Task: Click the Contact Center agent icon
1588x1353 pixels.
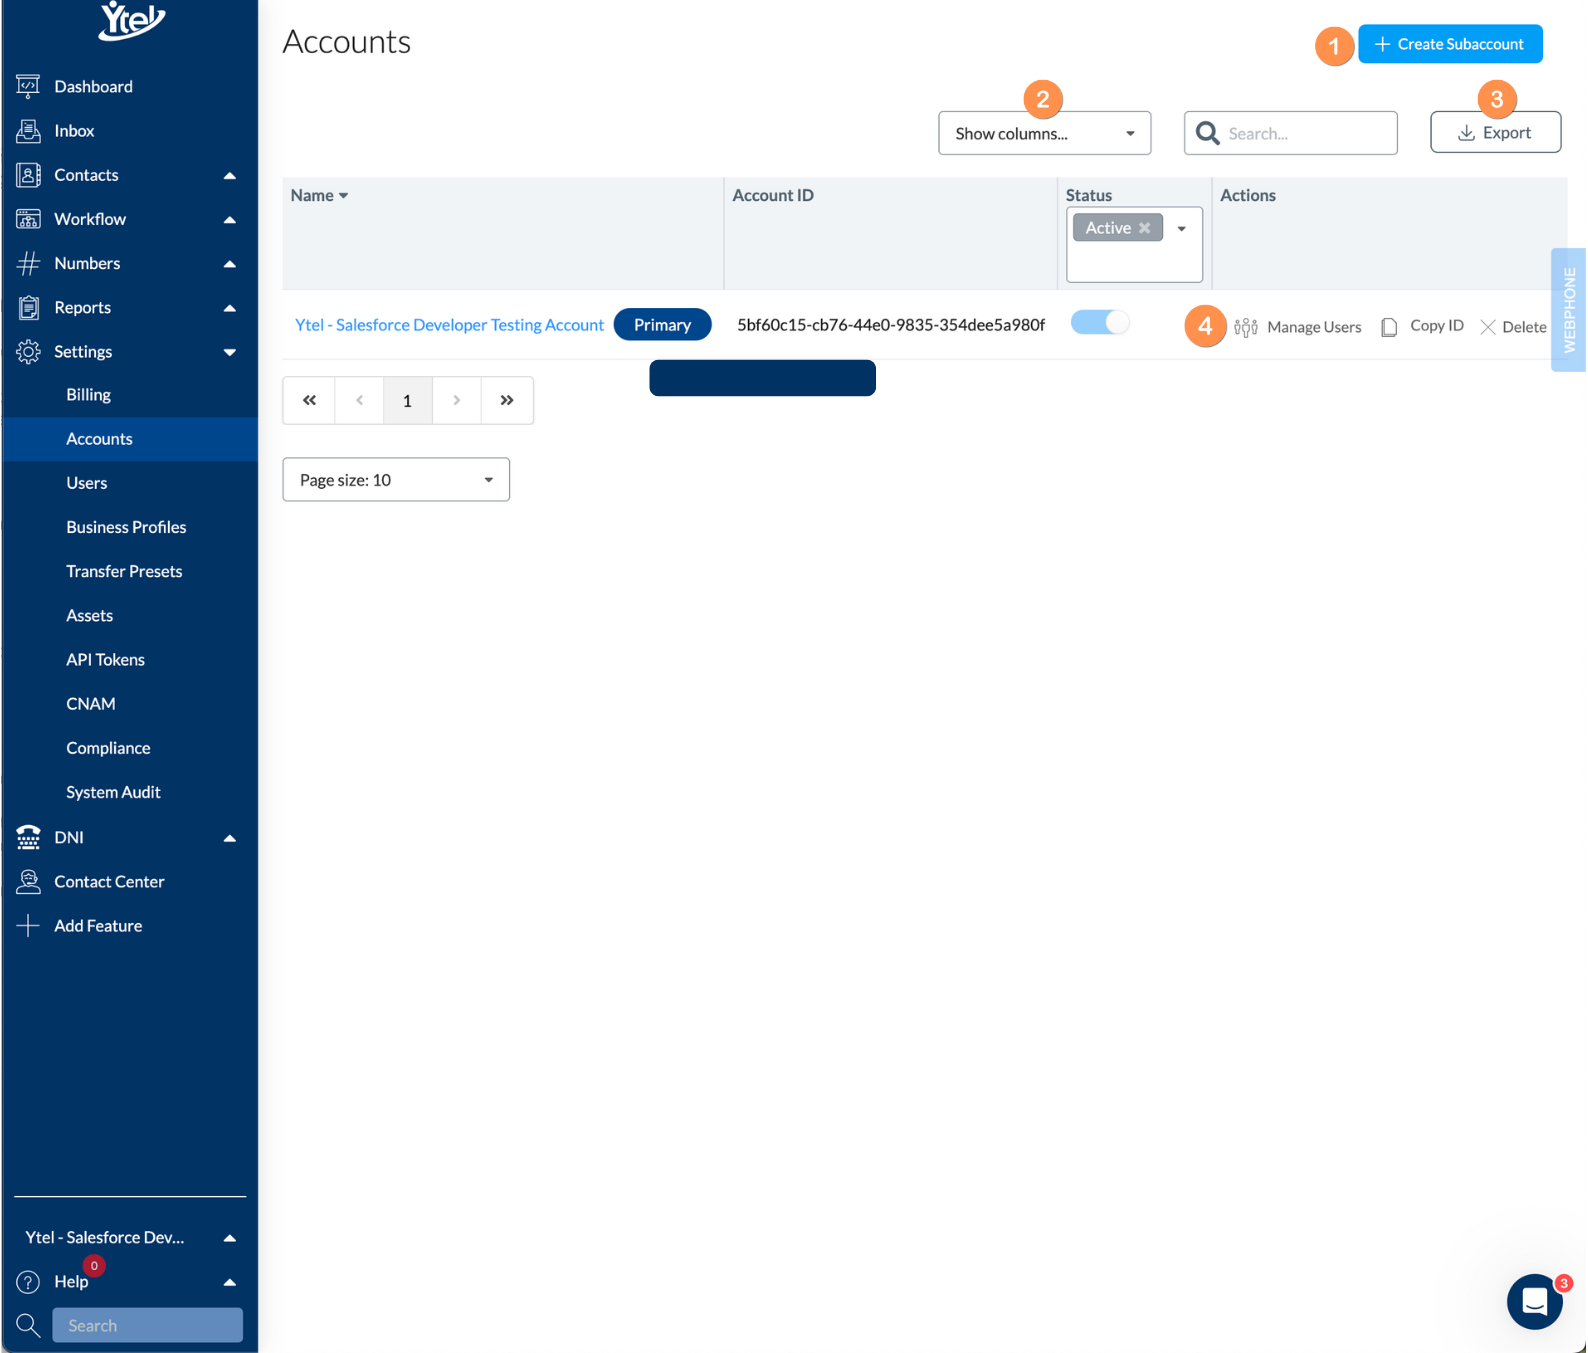Action: pyautogui.click(x=28, y=881)
